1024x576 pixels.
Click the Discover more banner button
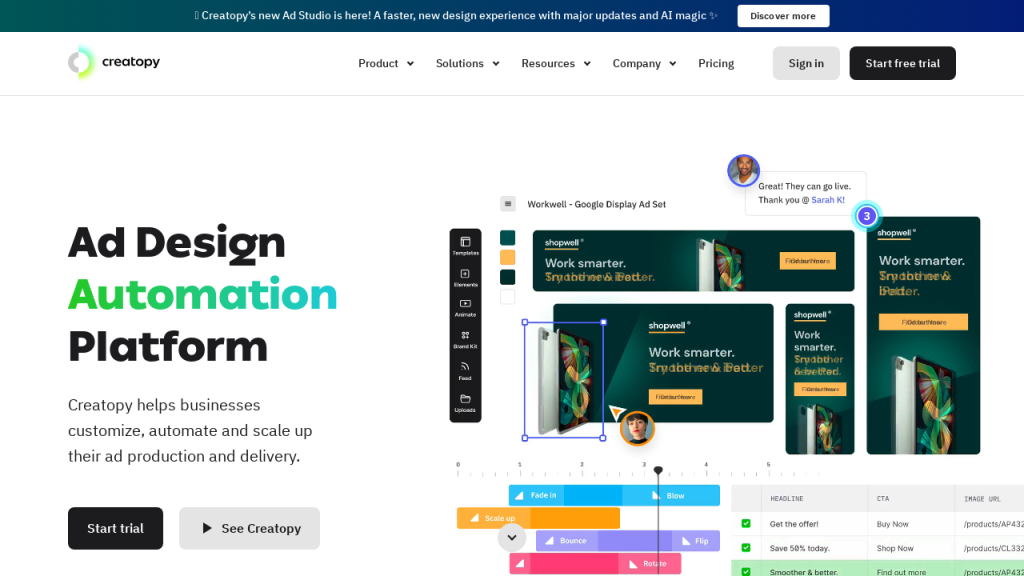(783, 16)
